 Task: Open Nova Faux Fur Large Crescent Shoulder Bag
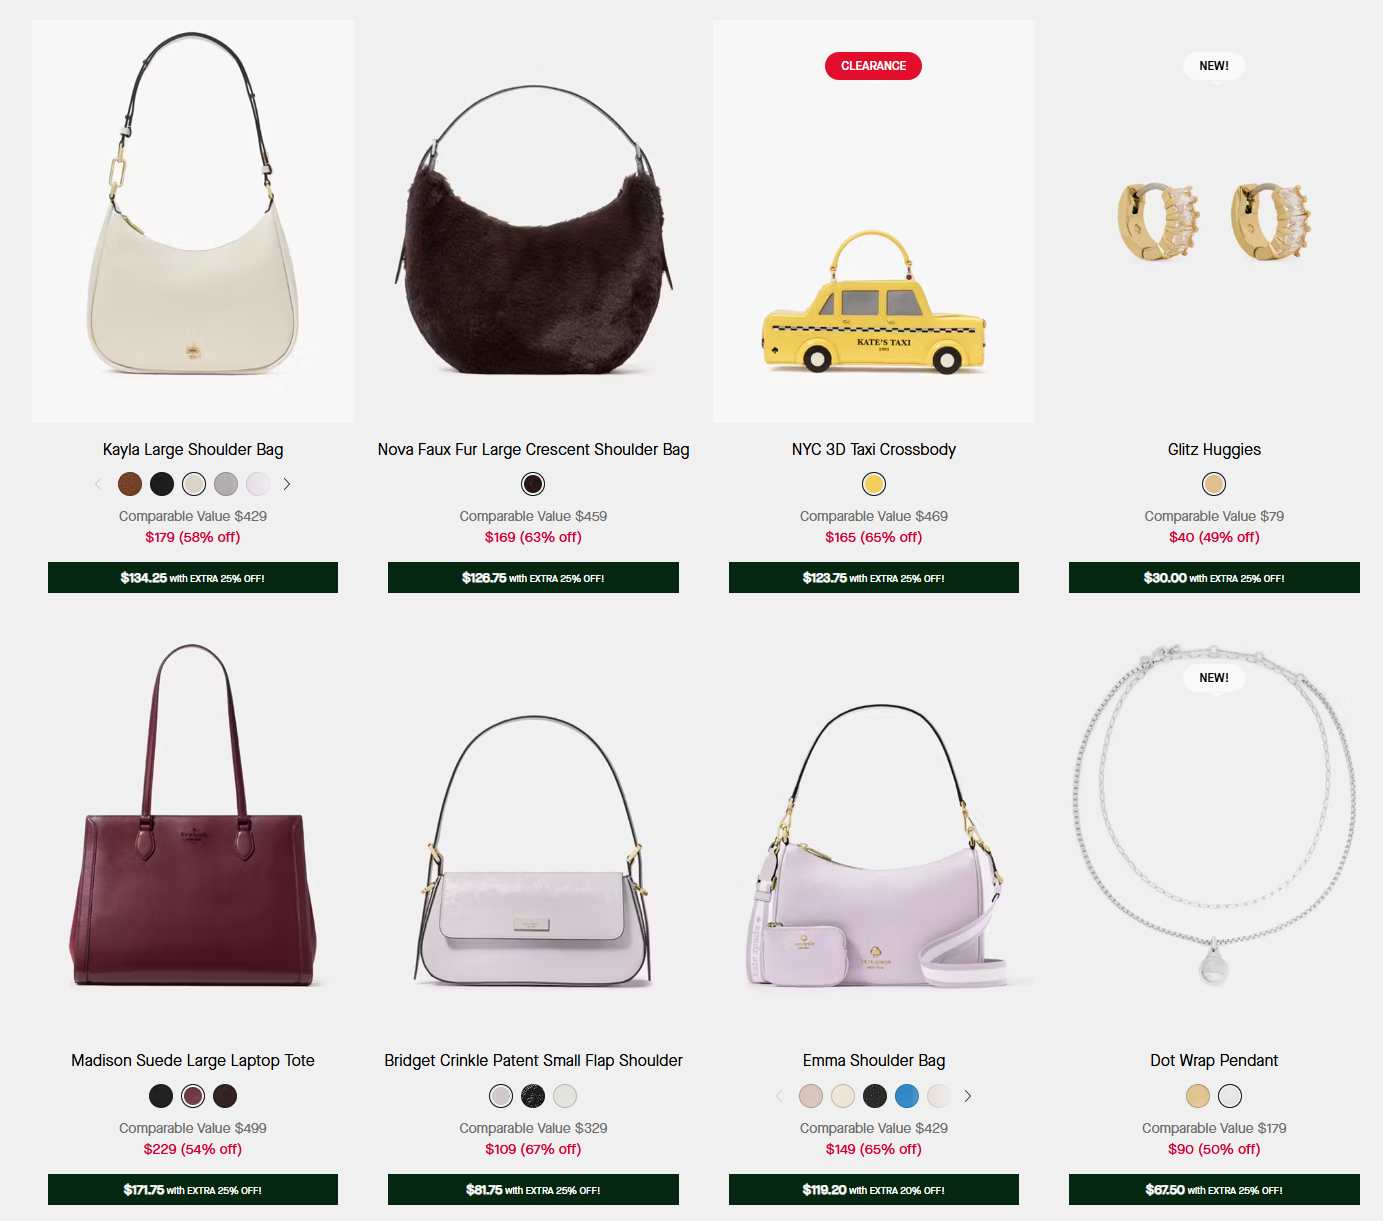coord(533,450)
